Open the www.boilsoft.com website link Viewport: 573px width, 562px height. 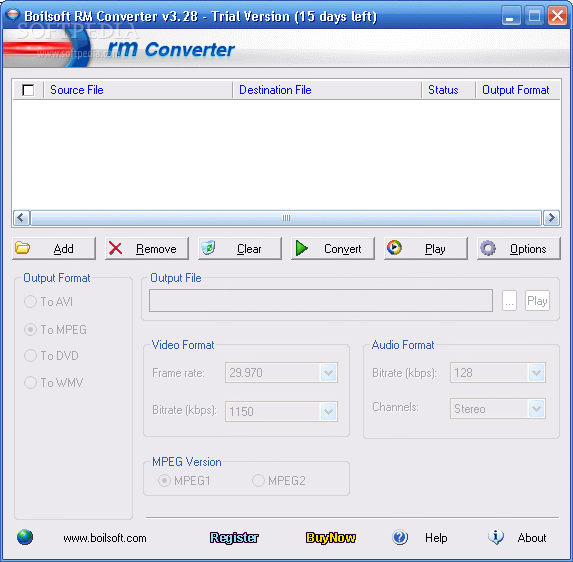click(105, 538)
